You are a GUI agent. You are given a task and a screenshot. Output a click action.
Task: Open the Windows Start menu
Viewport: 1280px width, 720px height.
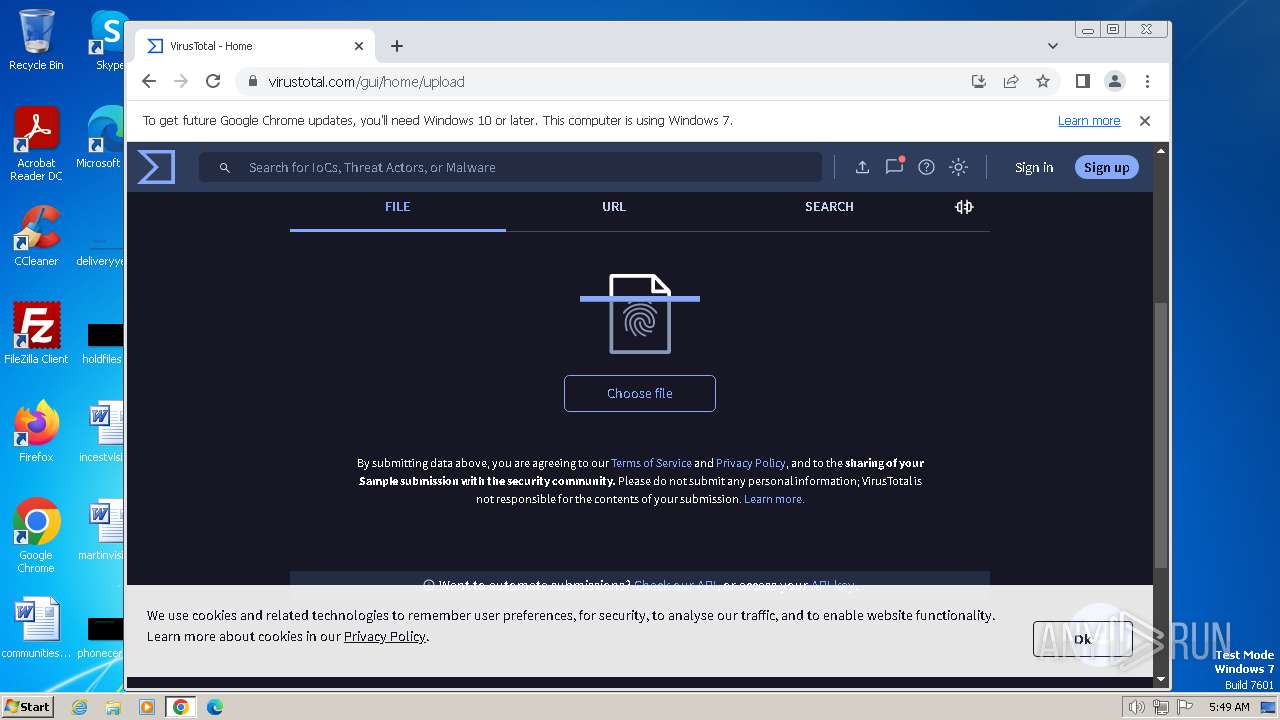click(28, 706)
